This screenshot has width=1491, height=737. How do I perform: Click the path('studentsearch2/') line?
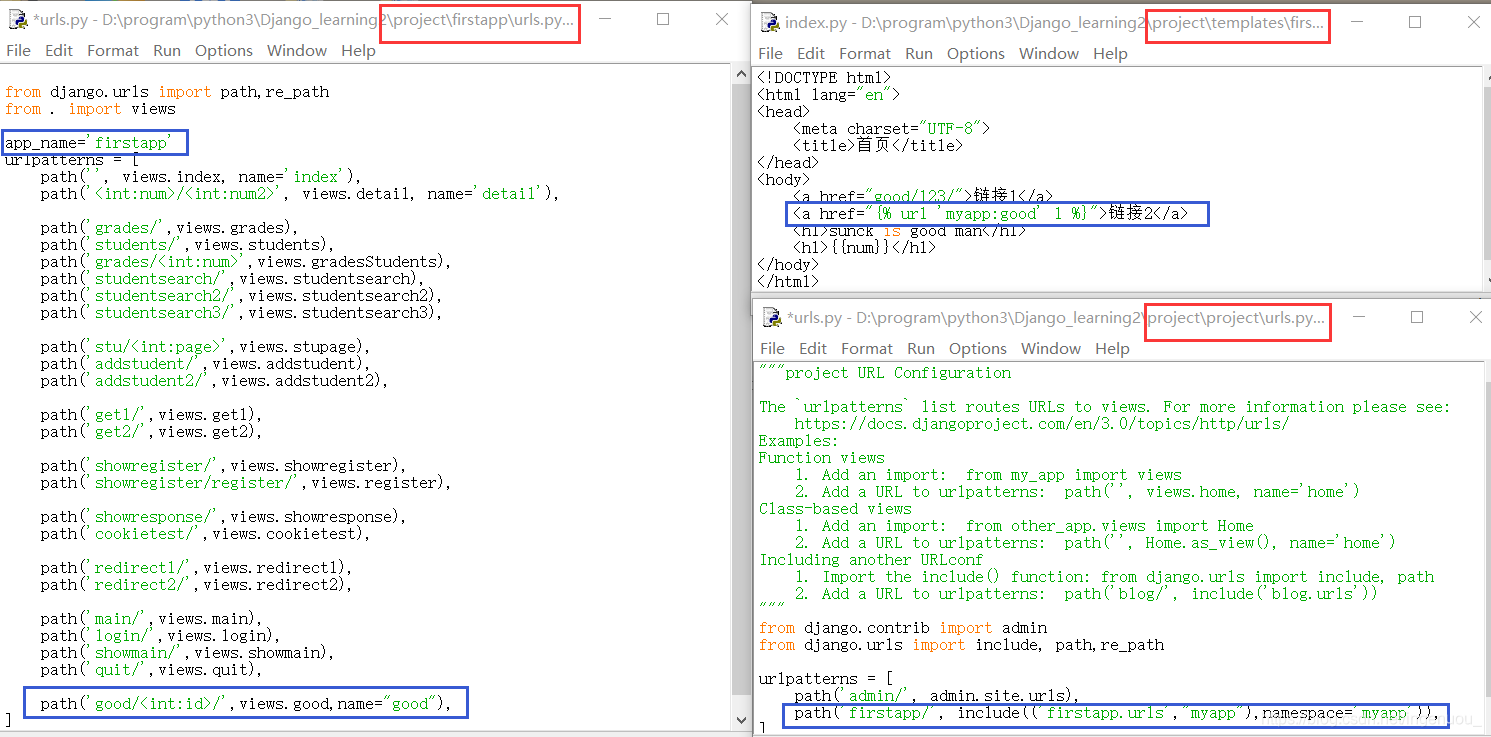click(241, 296)
